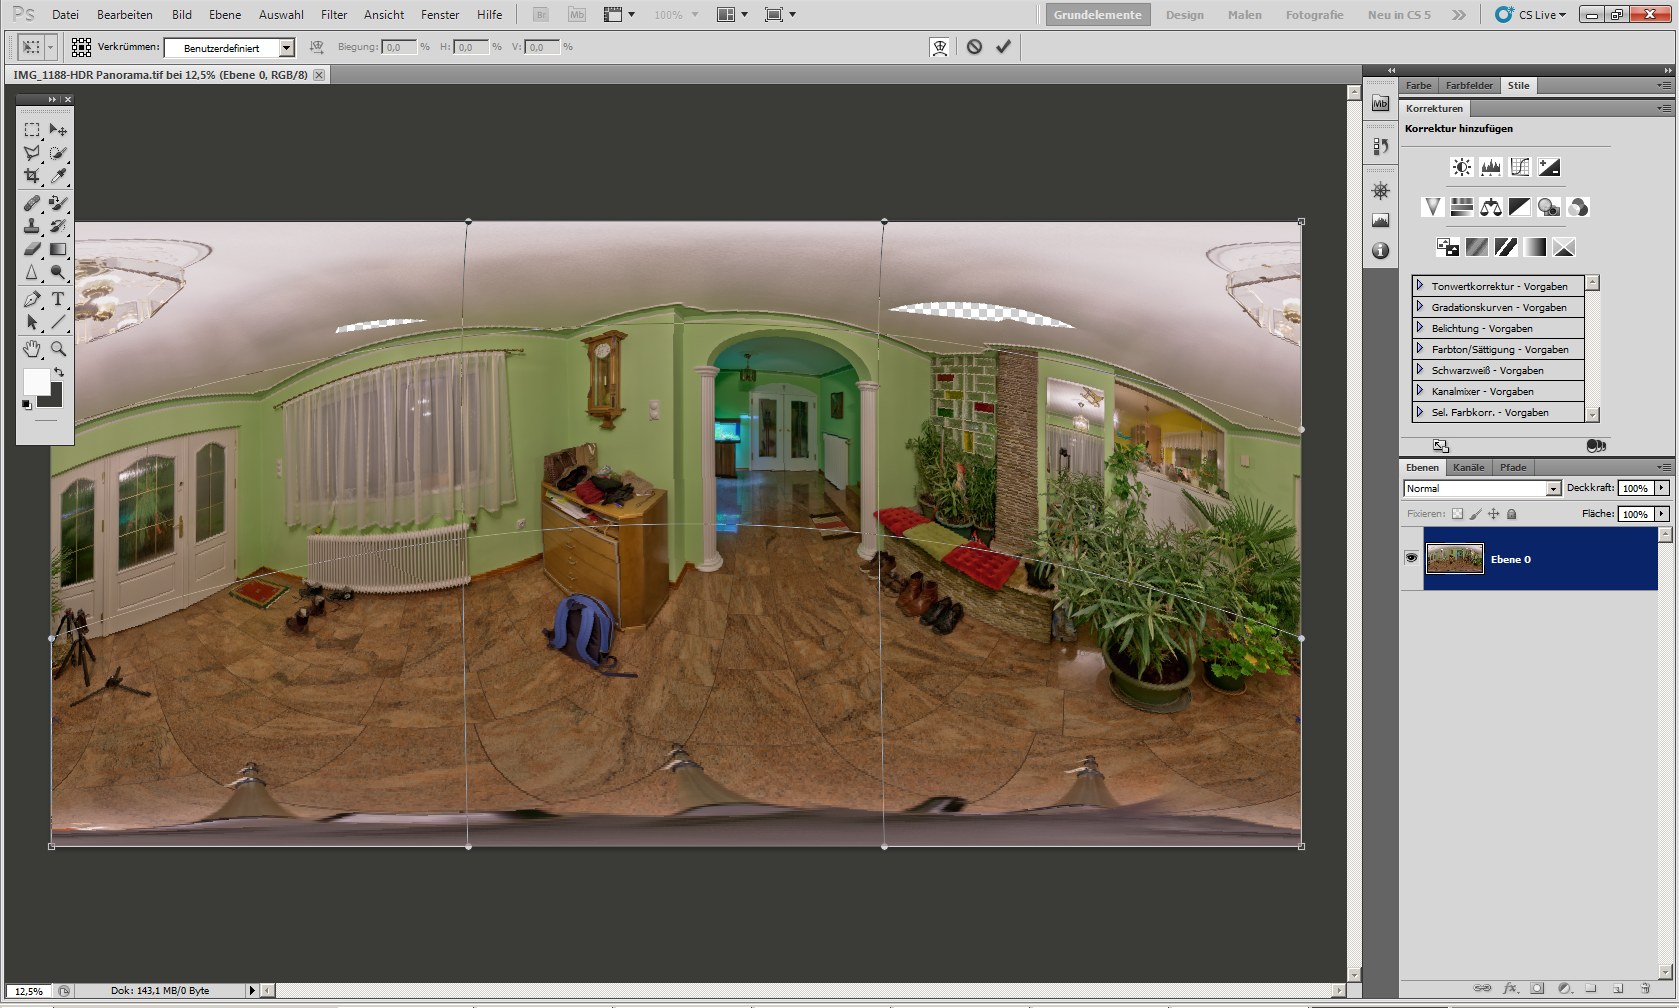Screen dimensions: 1679x1008
Task: Activate the Hand tool
Action: pos(32,349)
